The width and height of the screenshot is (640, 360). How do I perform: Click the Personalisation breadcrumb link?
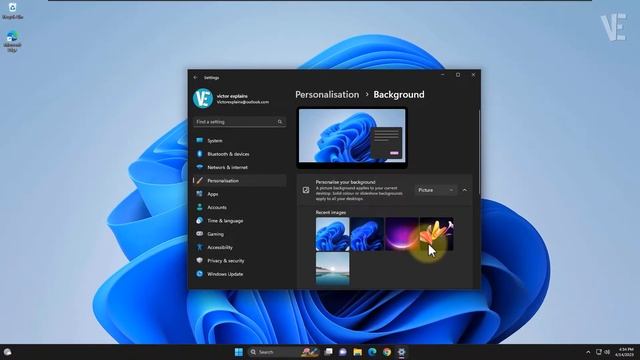[327, 94]
